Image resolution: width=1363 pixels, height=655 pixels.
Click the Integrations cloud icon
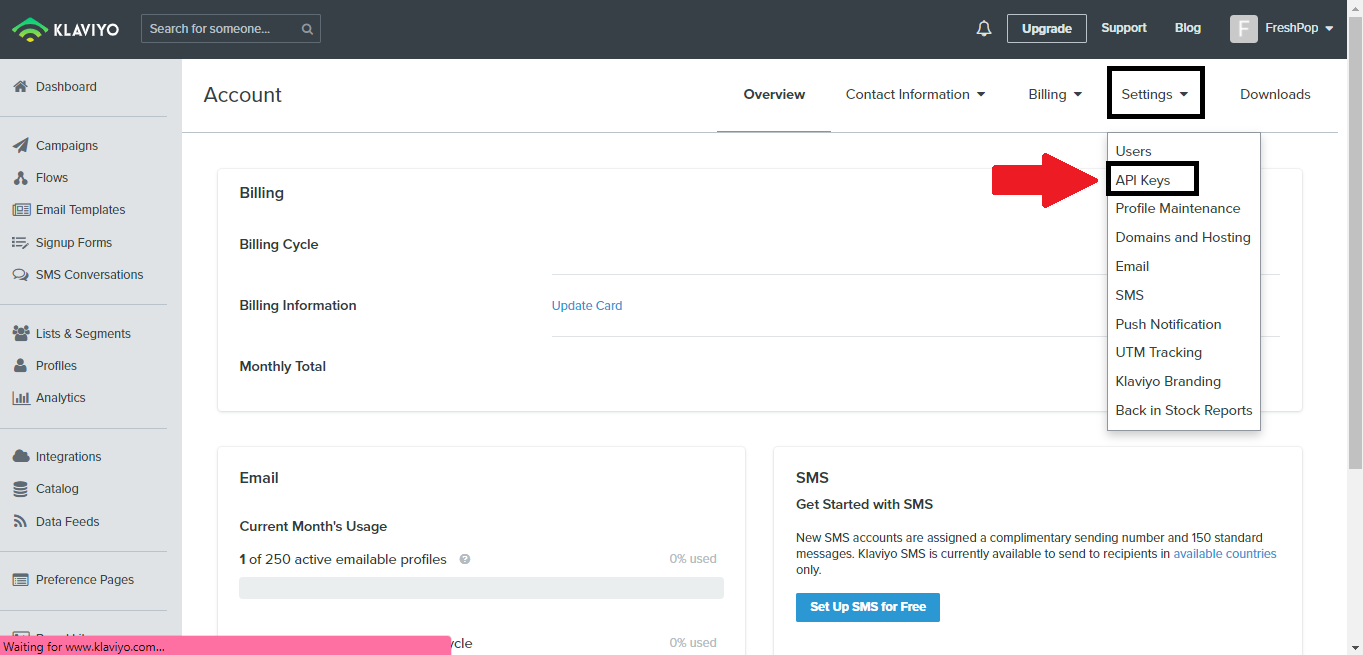[x=21, y=457]
